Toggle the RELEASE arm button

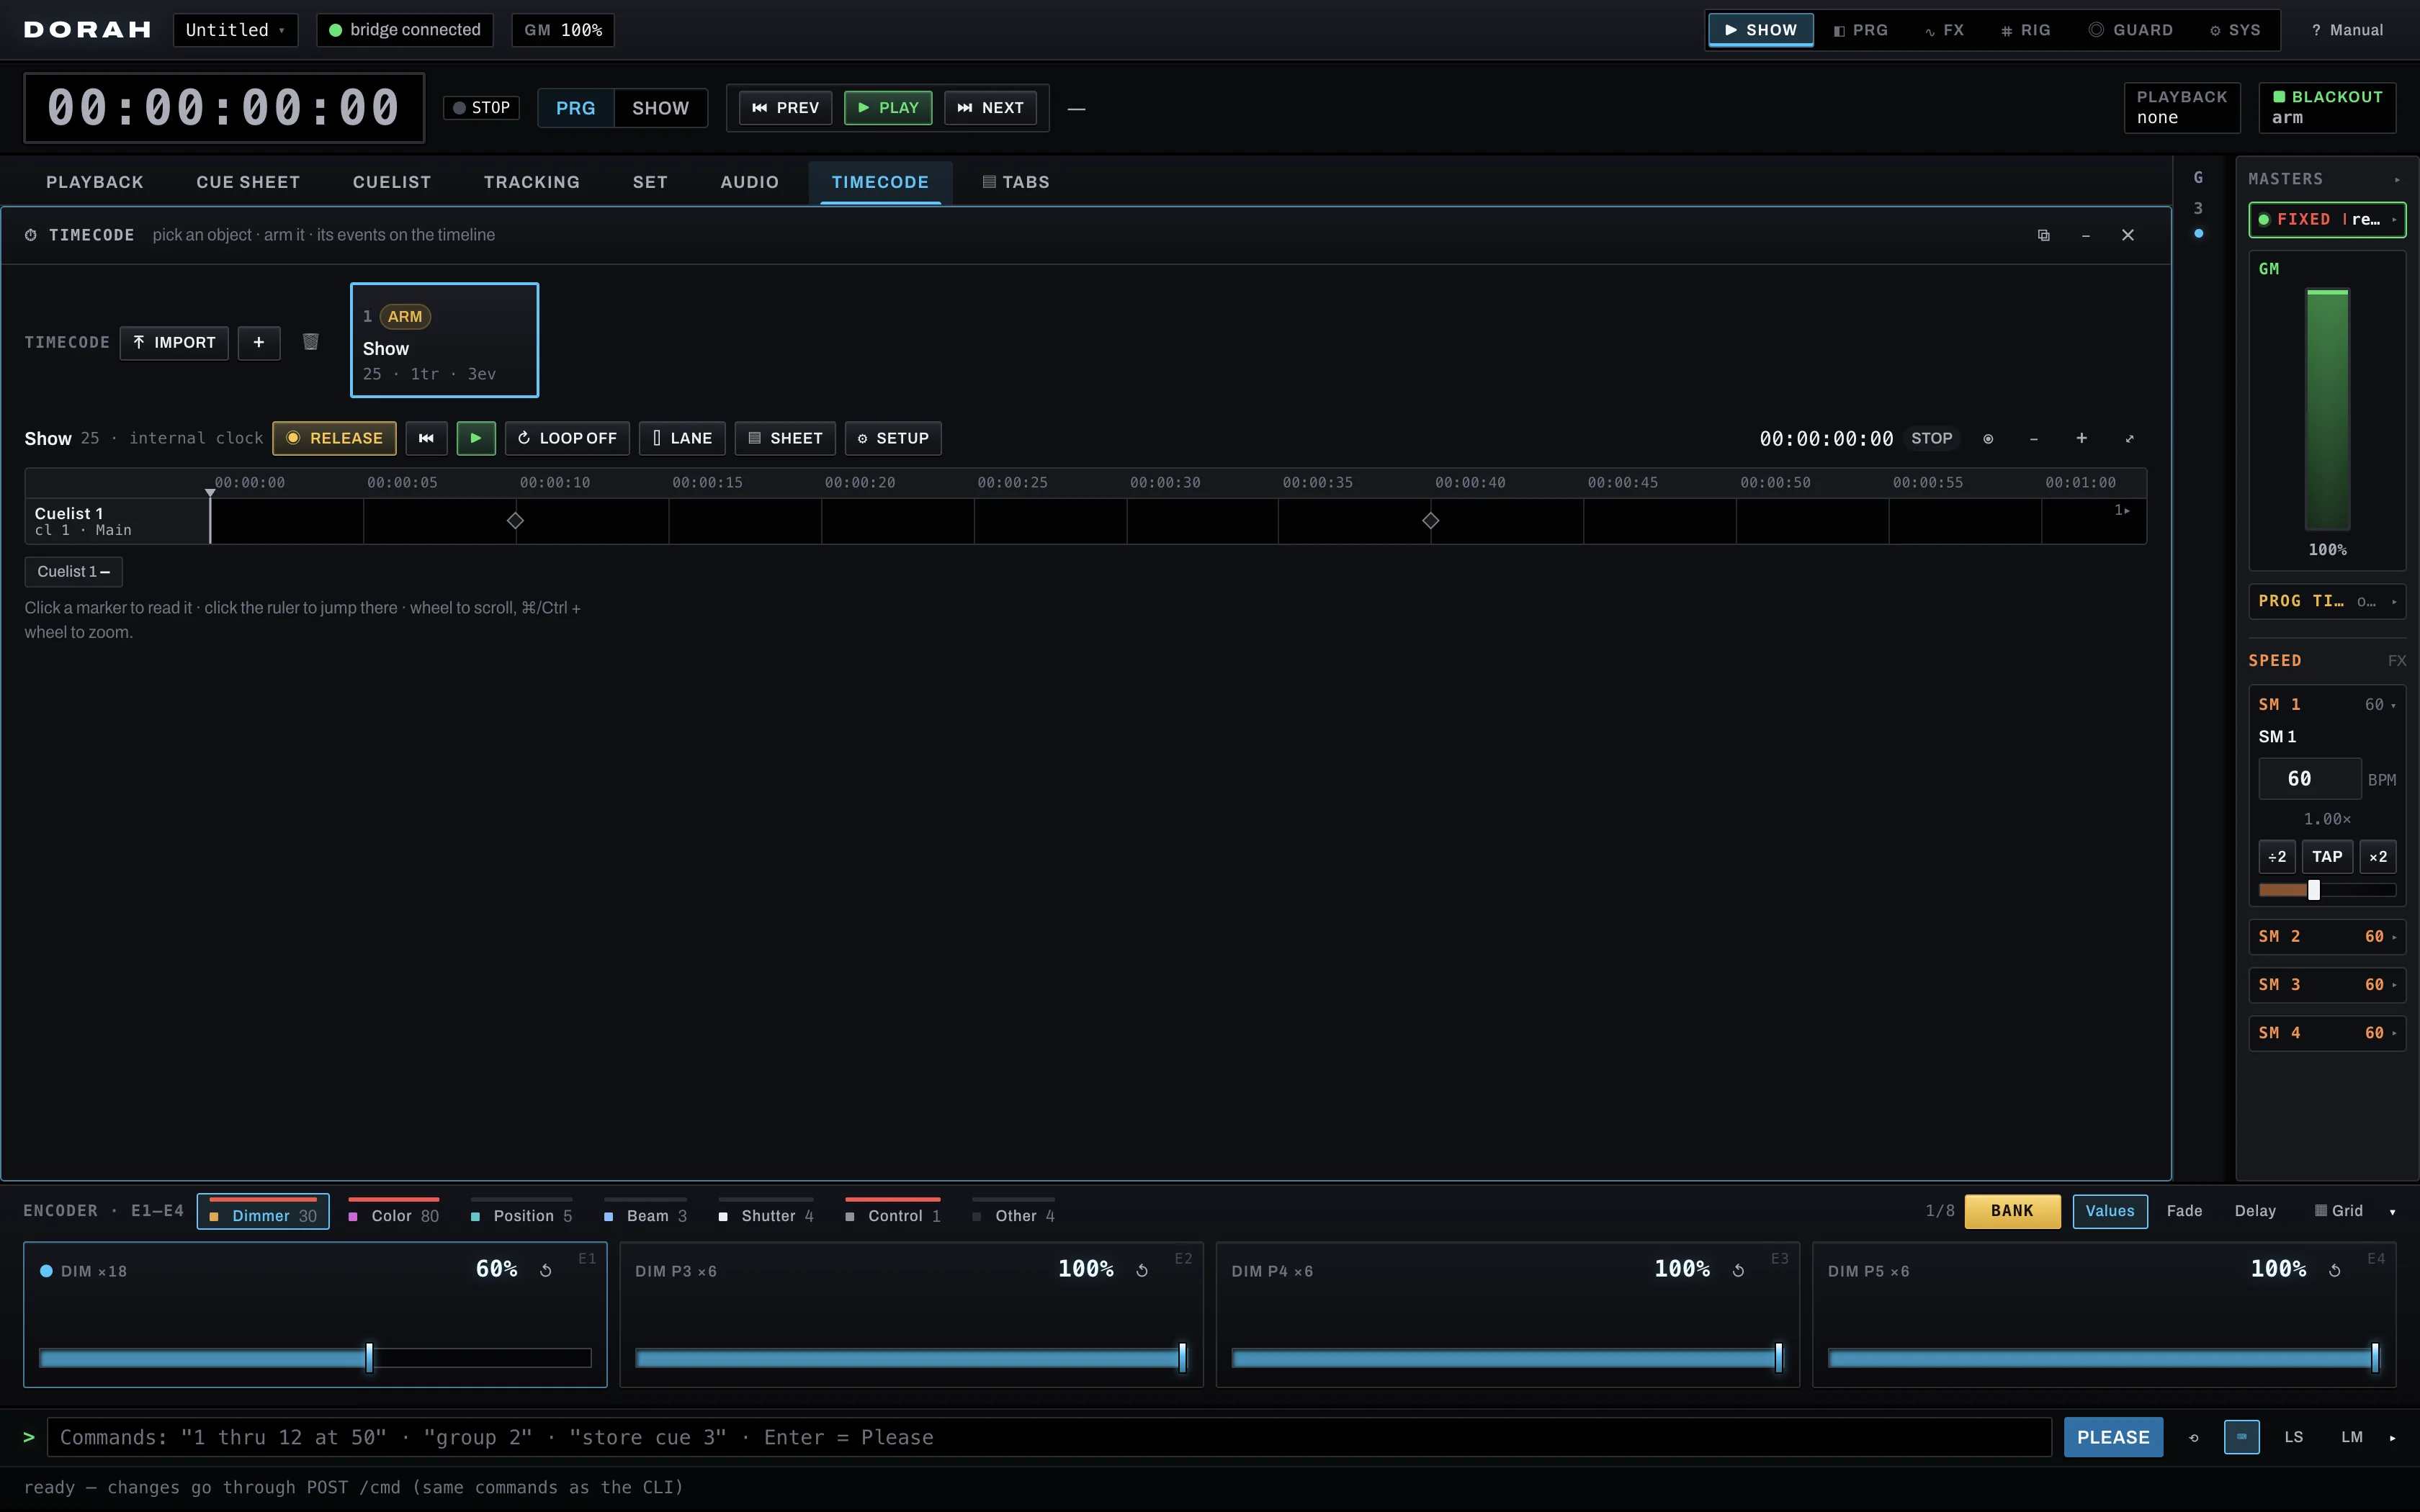coord(334,438)
